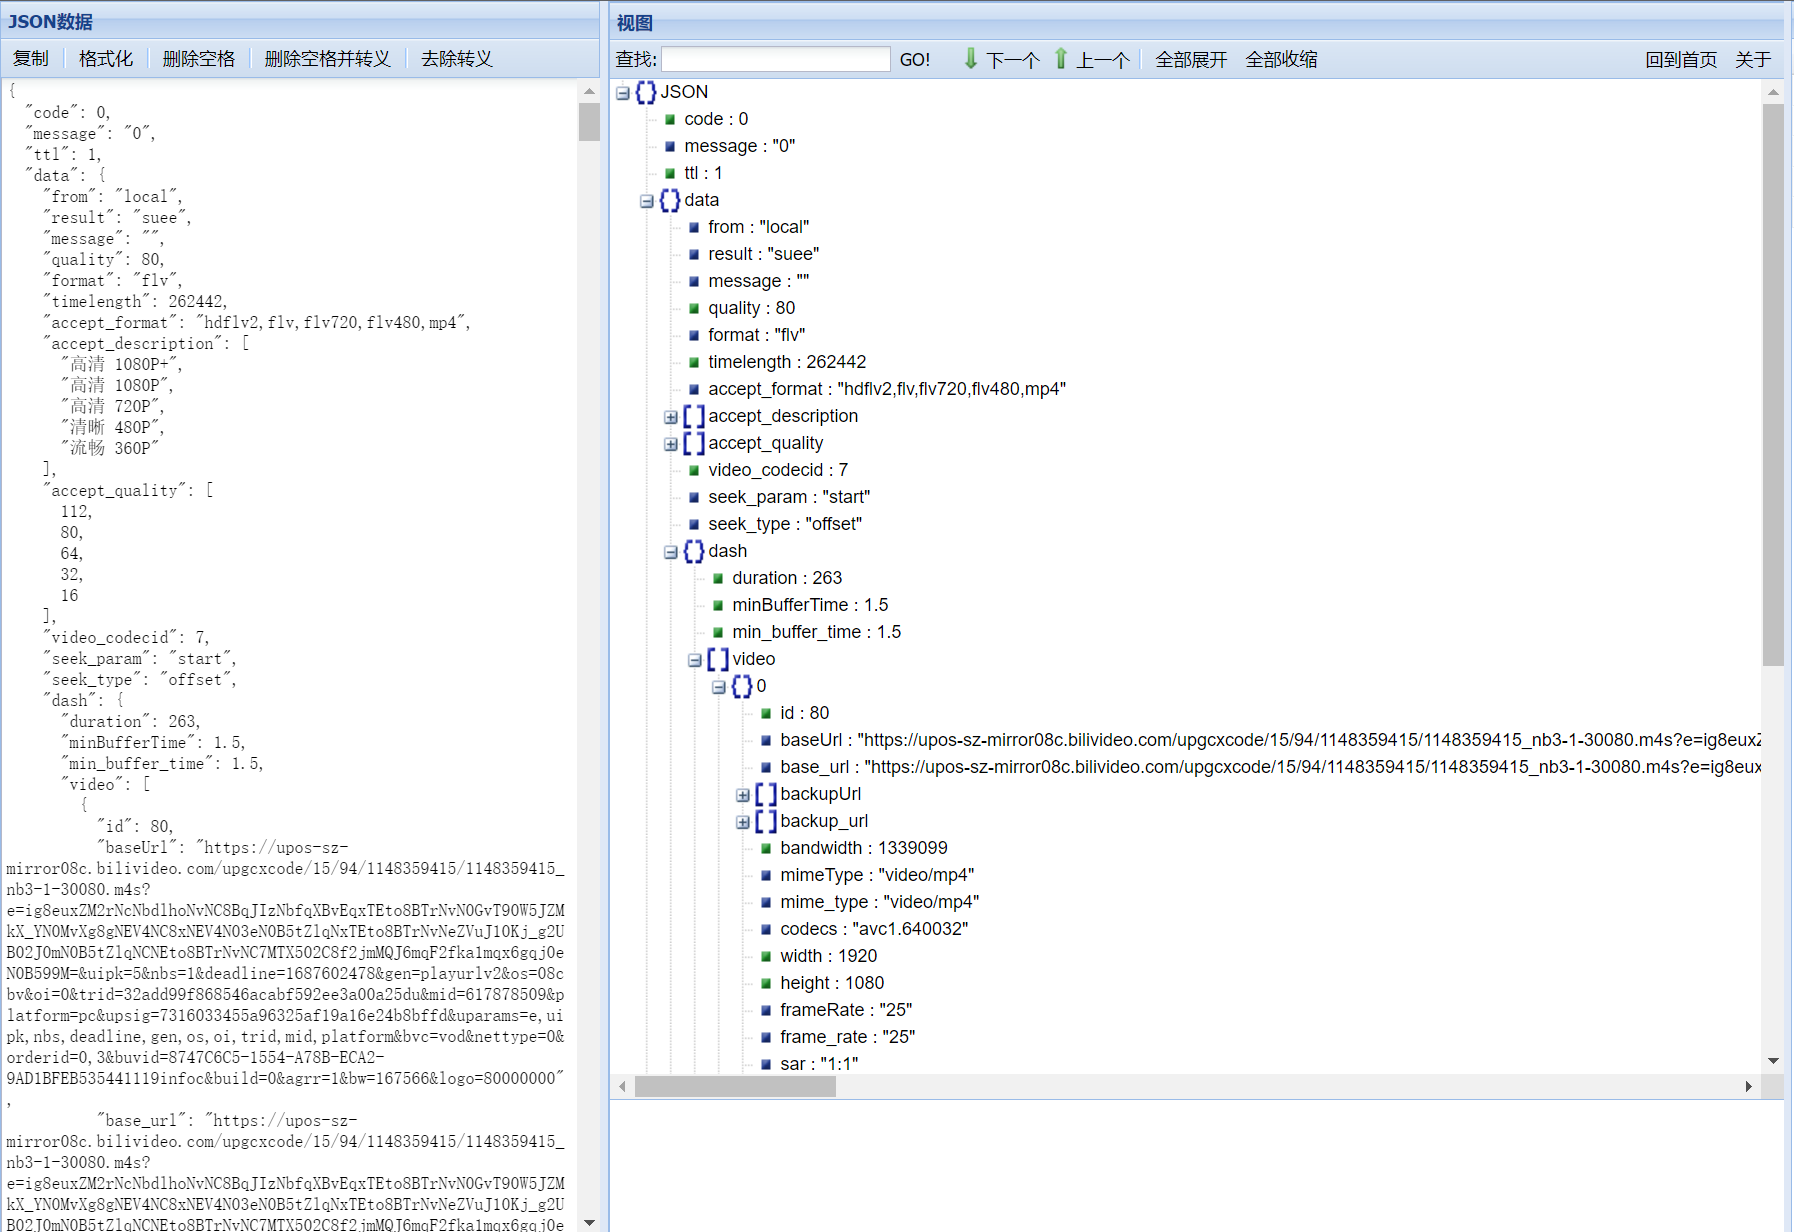Collapse the video array node

coord(695,660)
